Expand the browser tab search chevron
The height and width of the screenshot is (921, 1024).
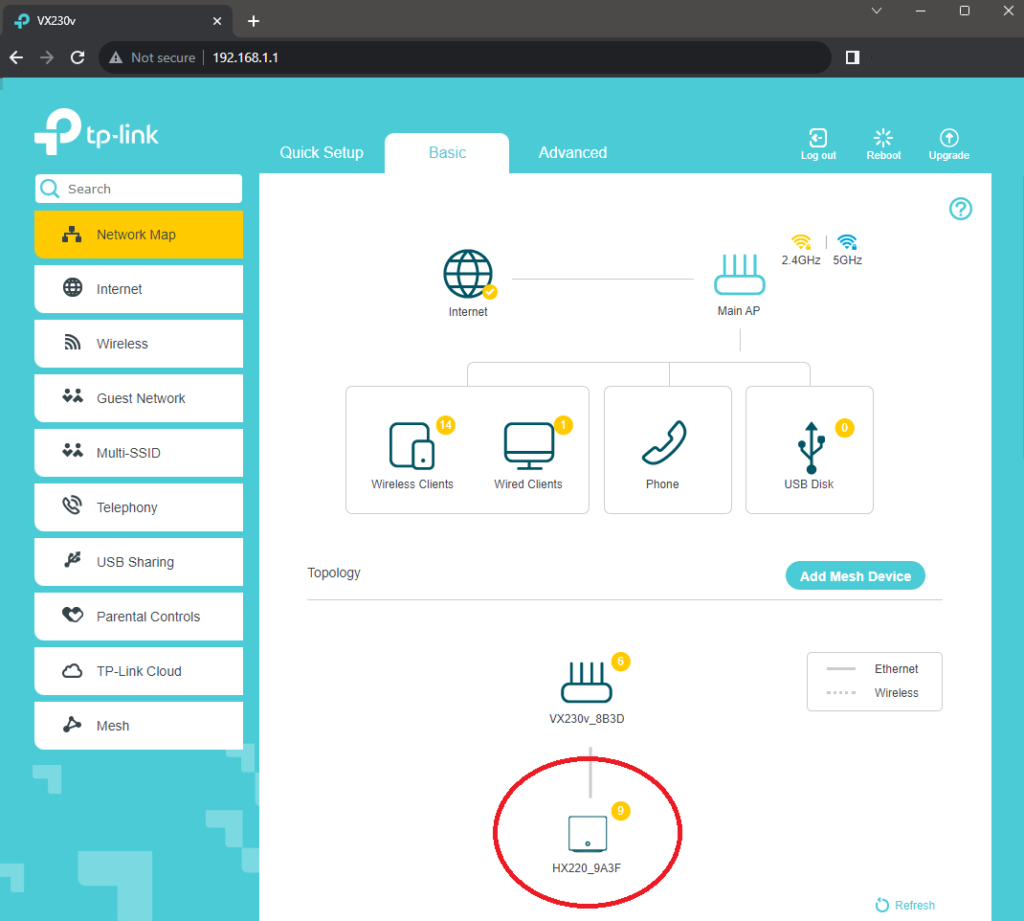(876, 11)
